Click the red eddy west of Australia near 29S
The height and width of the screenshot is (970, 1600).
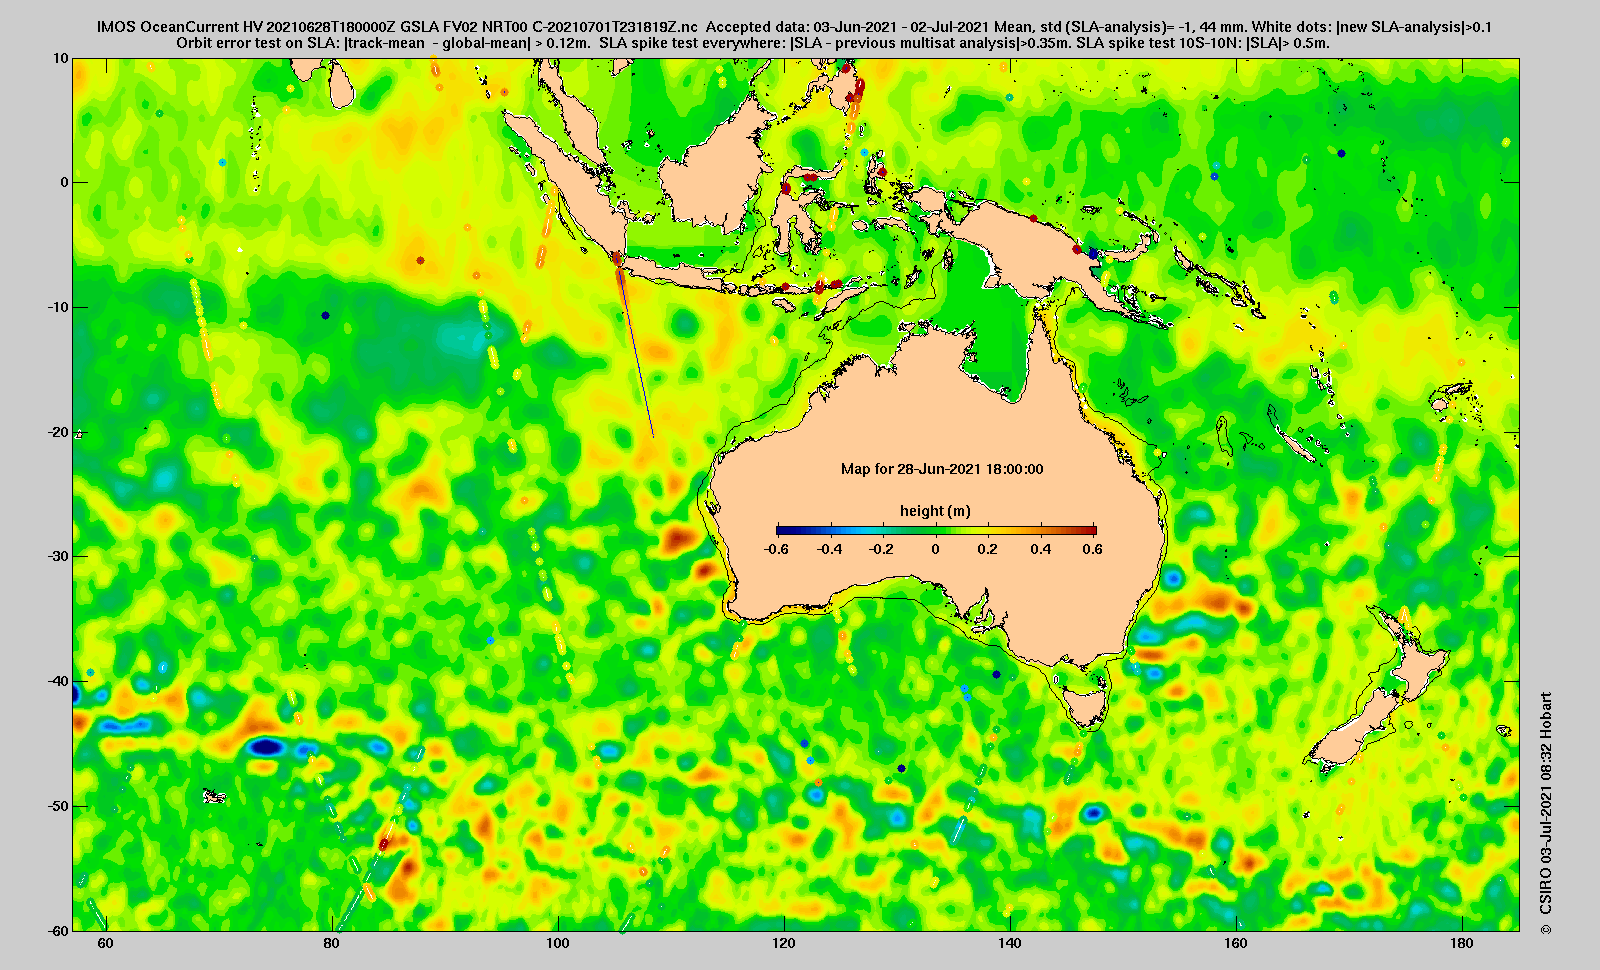[678, 541]
